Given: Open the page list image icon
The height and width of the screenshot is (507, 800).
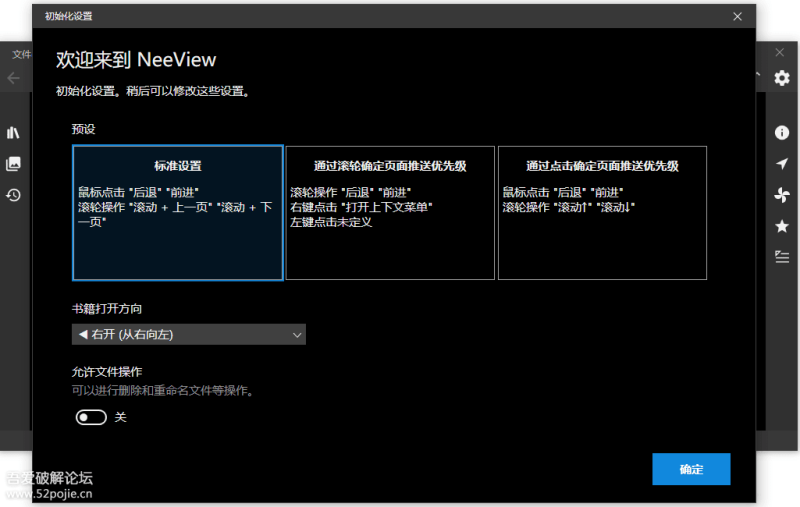Looking at the screenshot, I should click(x=13, y=164).
